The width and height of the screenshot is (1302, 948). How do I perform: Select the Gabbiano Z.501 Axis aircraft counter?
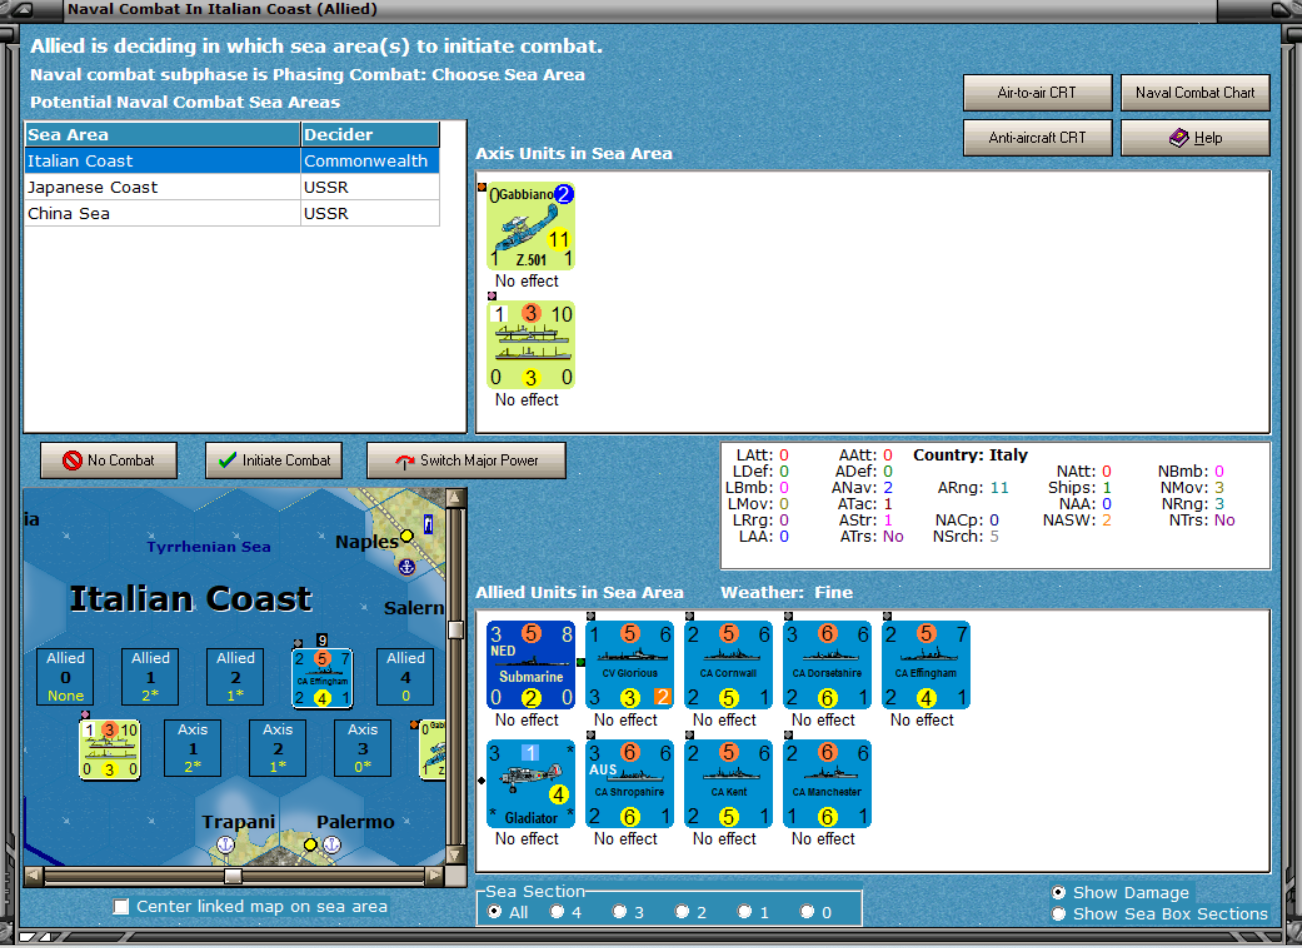tap(531, 226)
